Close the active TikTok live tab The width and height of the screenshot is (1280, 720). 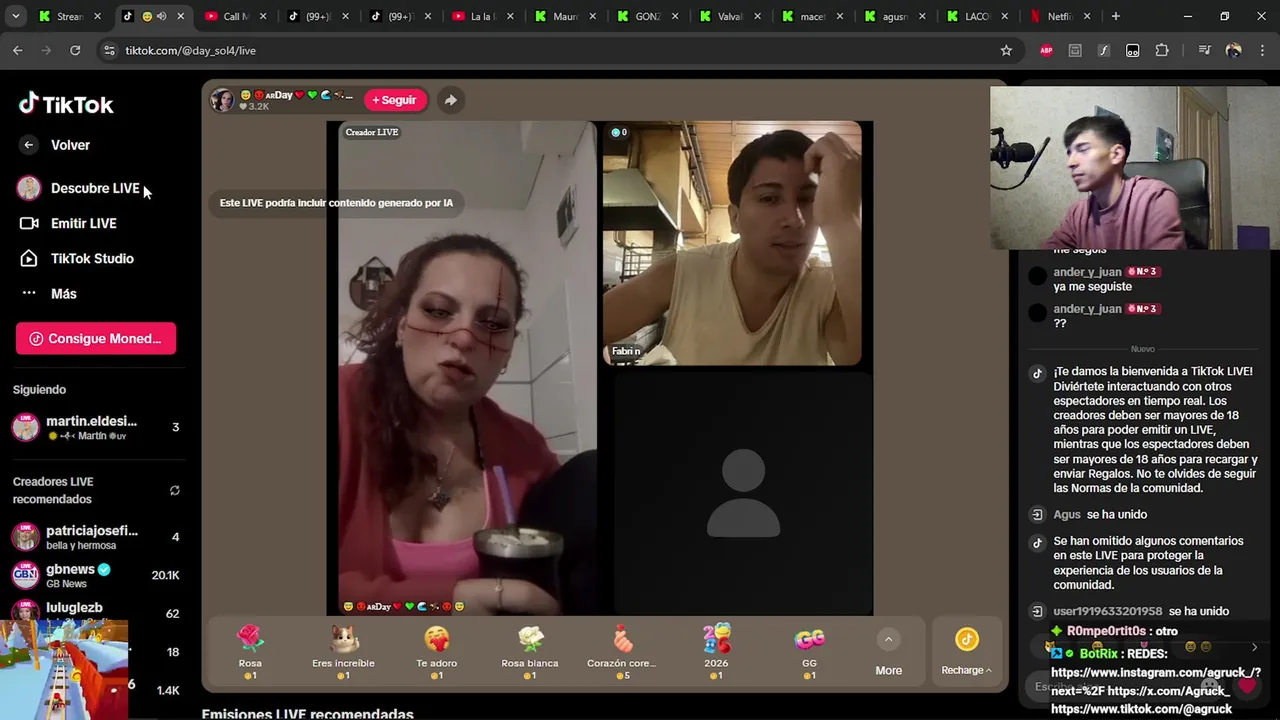pyautogui.click(x=181, y=16)
